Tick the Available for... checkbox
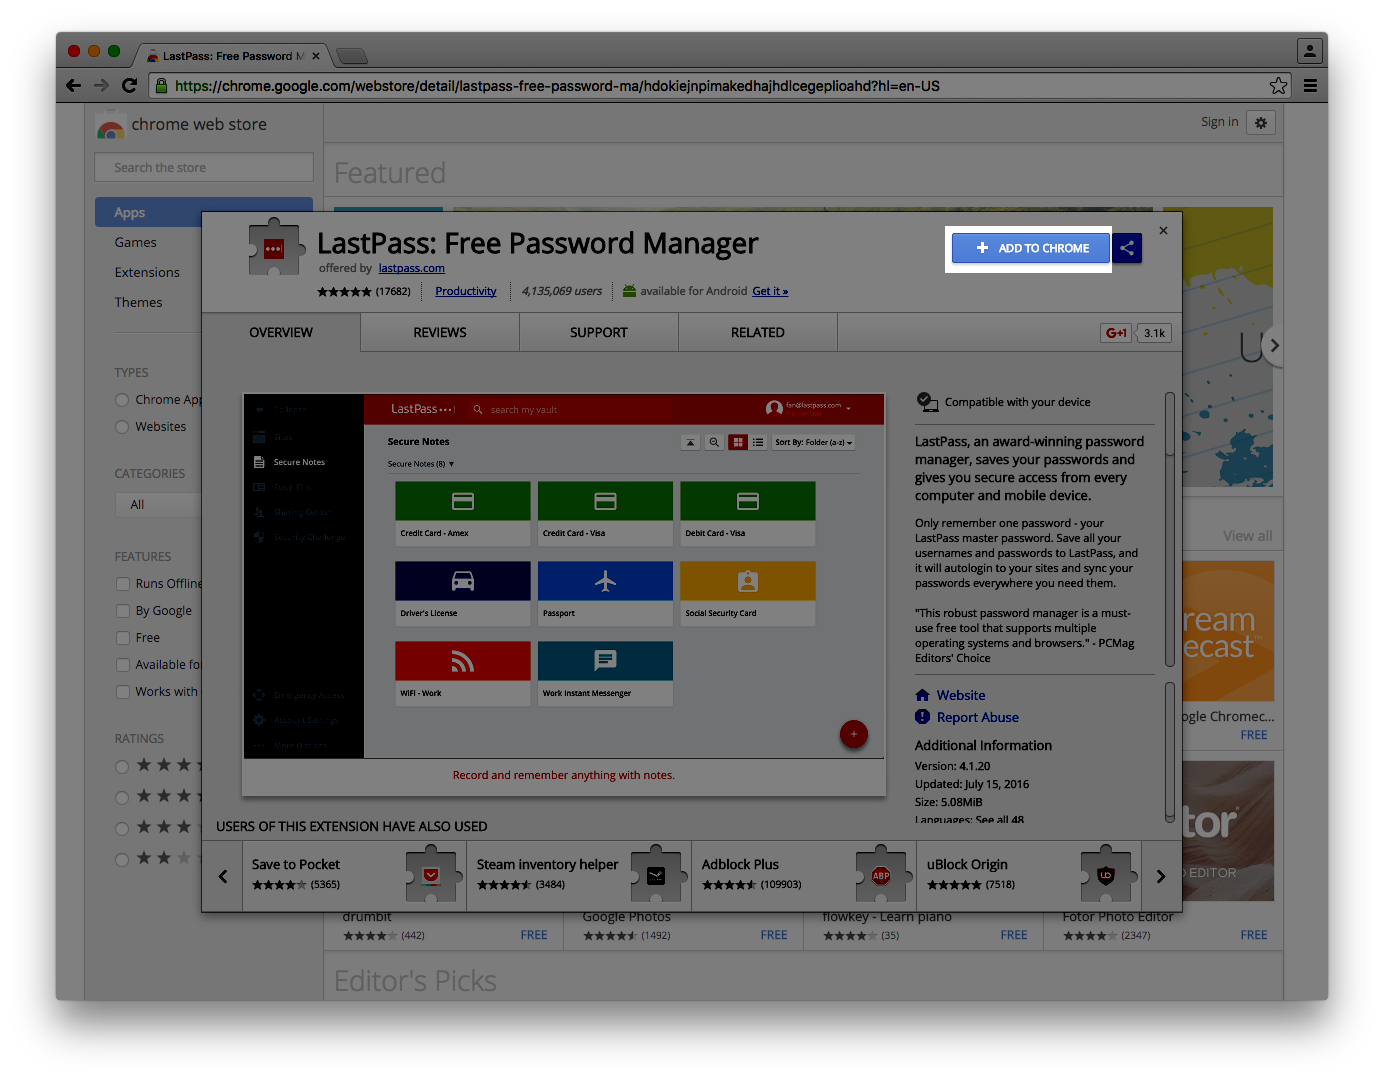This screenshot has width=1384, height=1080. point(123,665)
